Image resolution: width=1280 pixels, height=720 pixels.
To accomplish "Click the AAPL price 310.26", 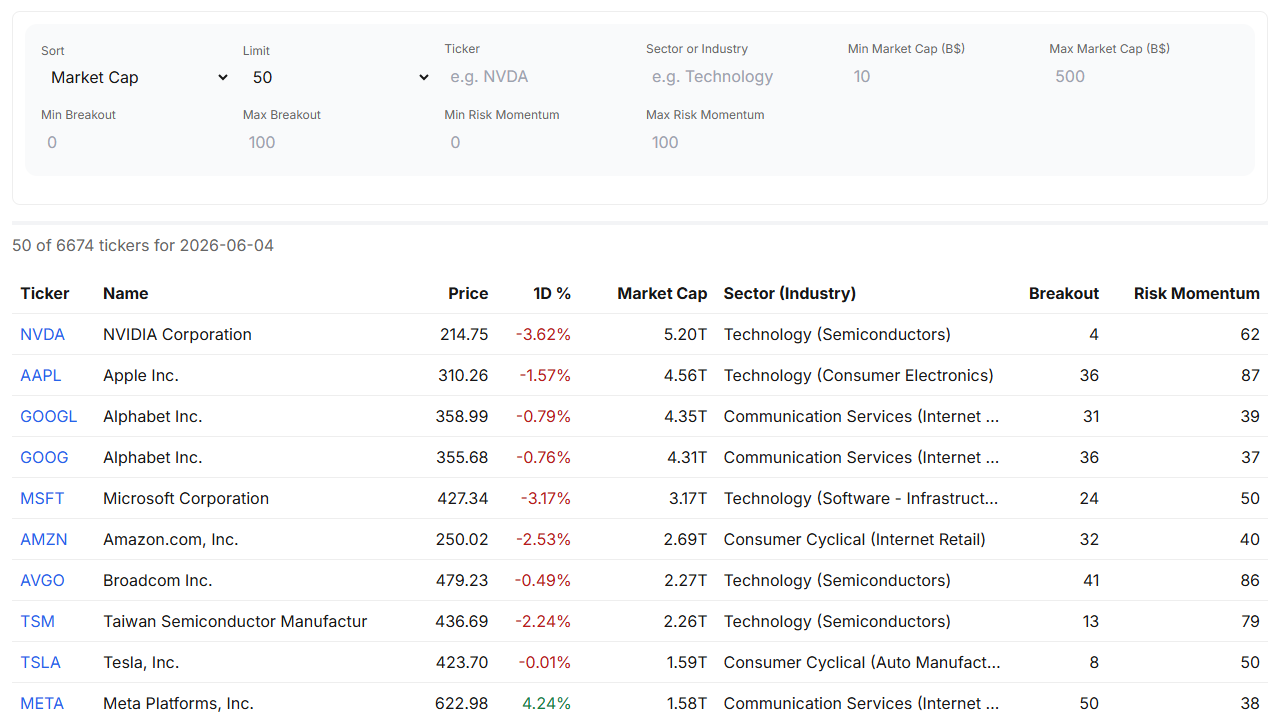I will point(464,375).
